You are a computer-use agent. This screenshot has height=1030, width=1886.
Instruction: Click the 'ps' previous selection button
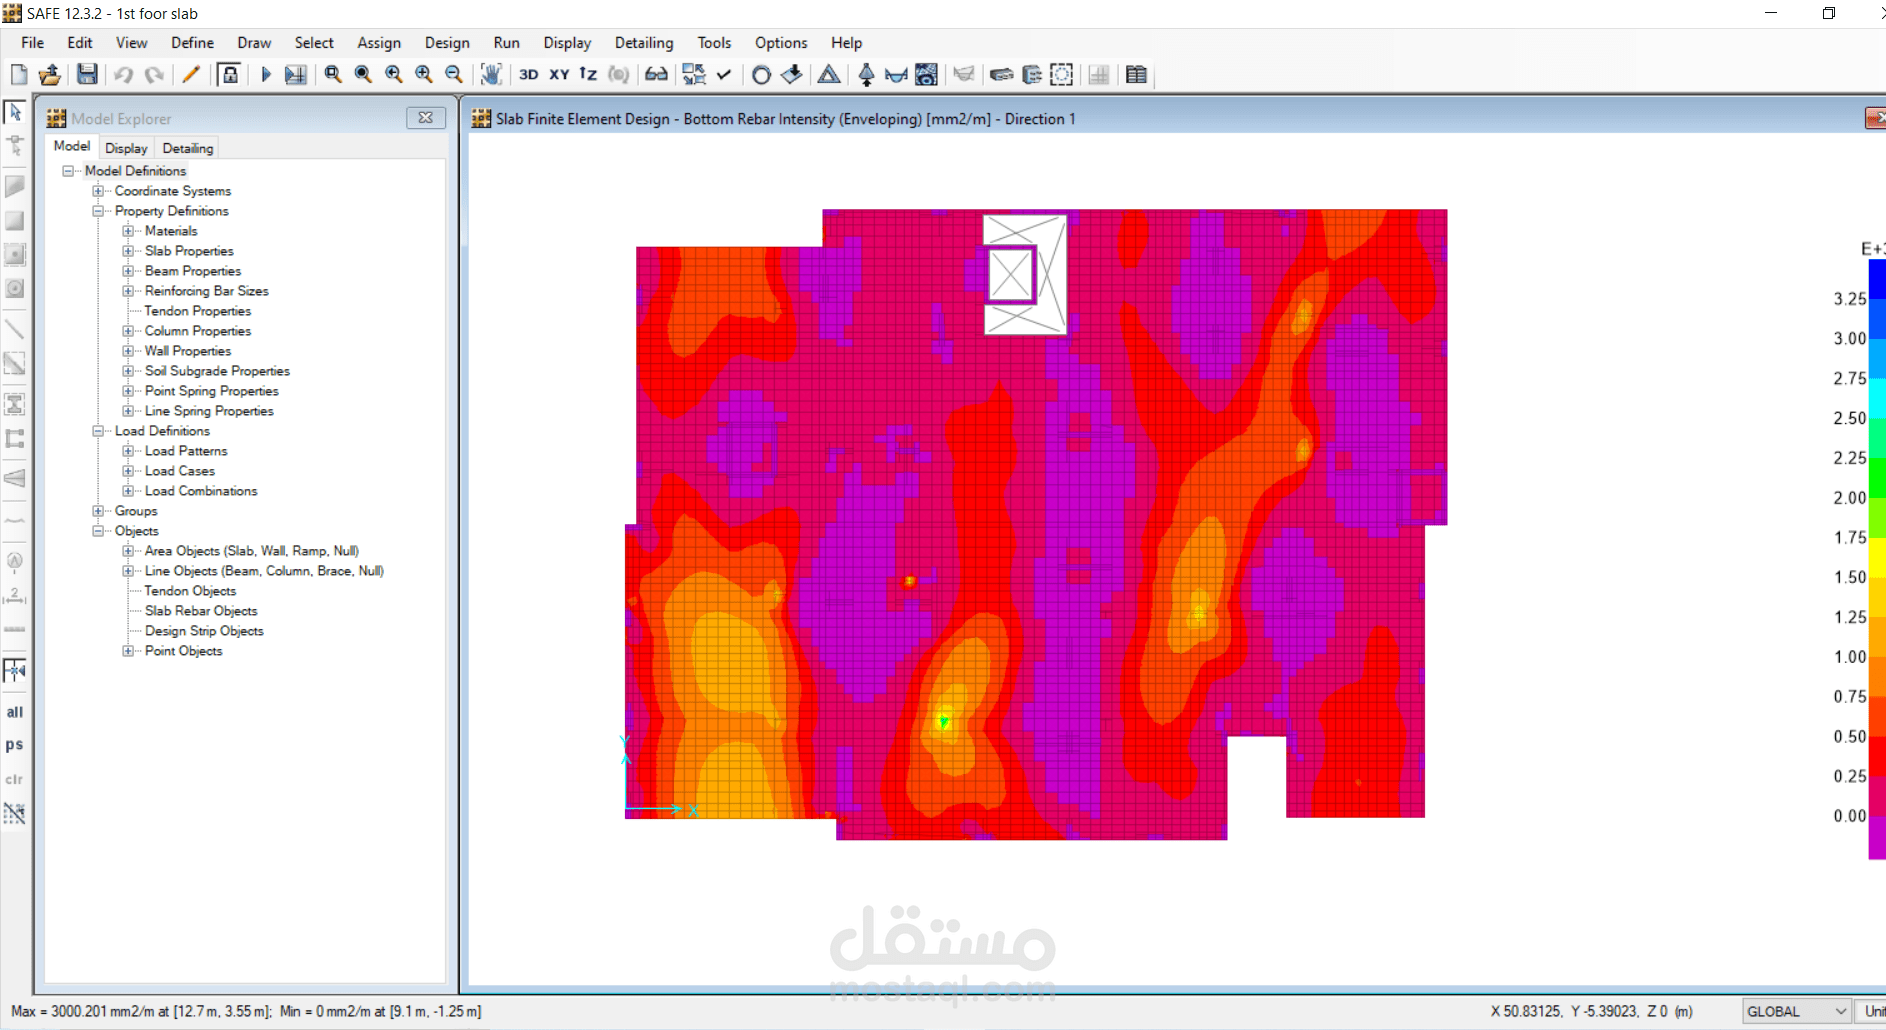tap(15, 745)
